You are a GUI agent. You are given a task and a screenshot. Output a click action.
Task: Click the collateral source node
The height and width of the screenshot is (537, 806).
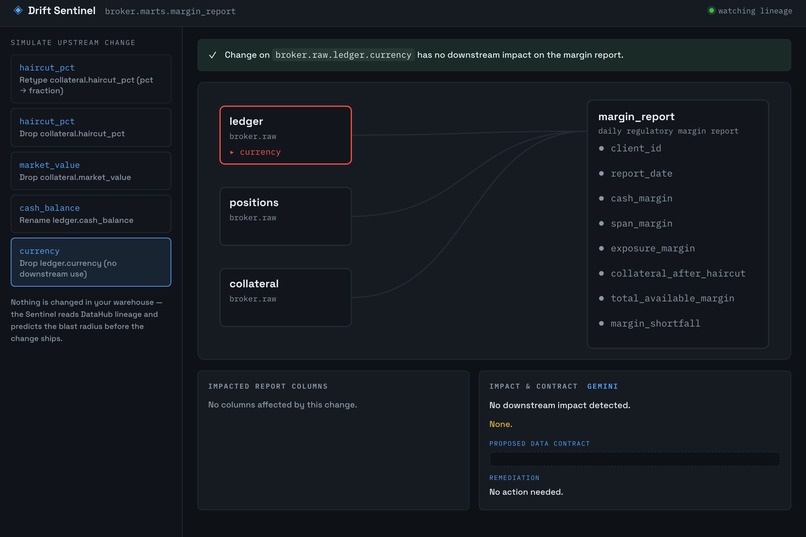point(285,298)
